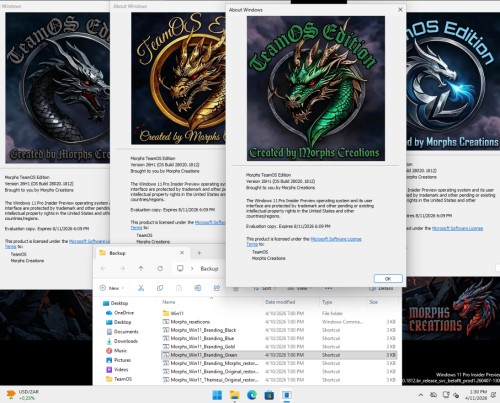Click the Share icon in Explorer toolbar
This screenshot has width=500, height=403.
point(217,288)
